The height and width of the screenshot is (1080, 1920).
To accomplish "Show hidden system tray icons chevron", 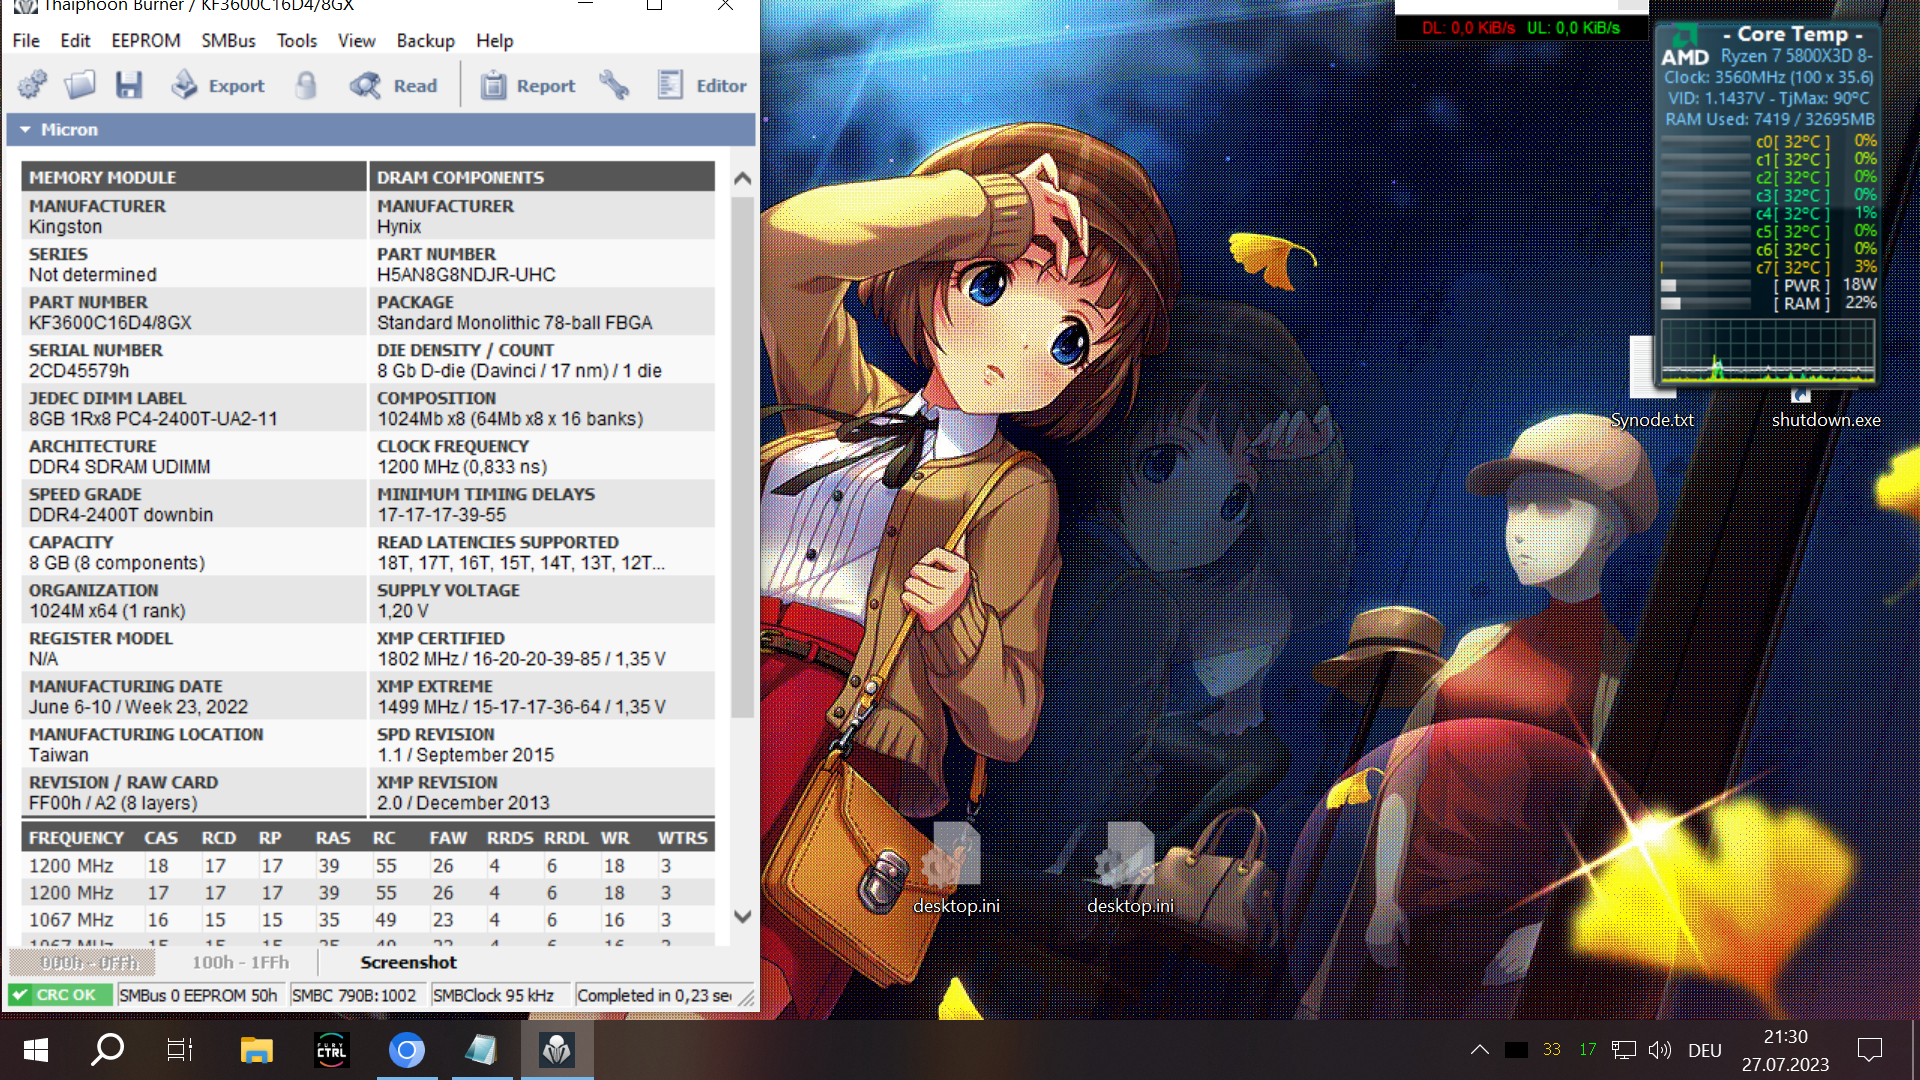I will tap(1479, 1050).
